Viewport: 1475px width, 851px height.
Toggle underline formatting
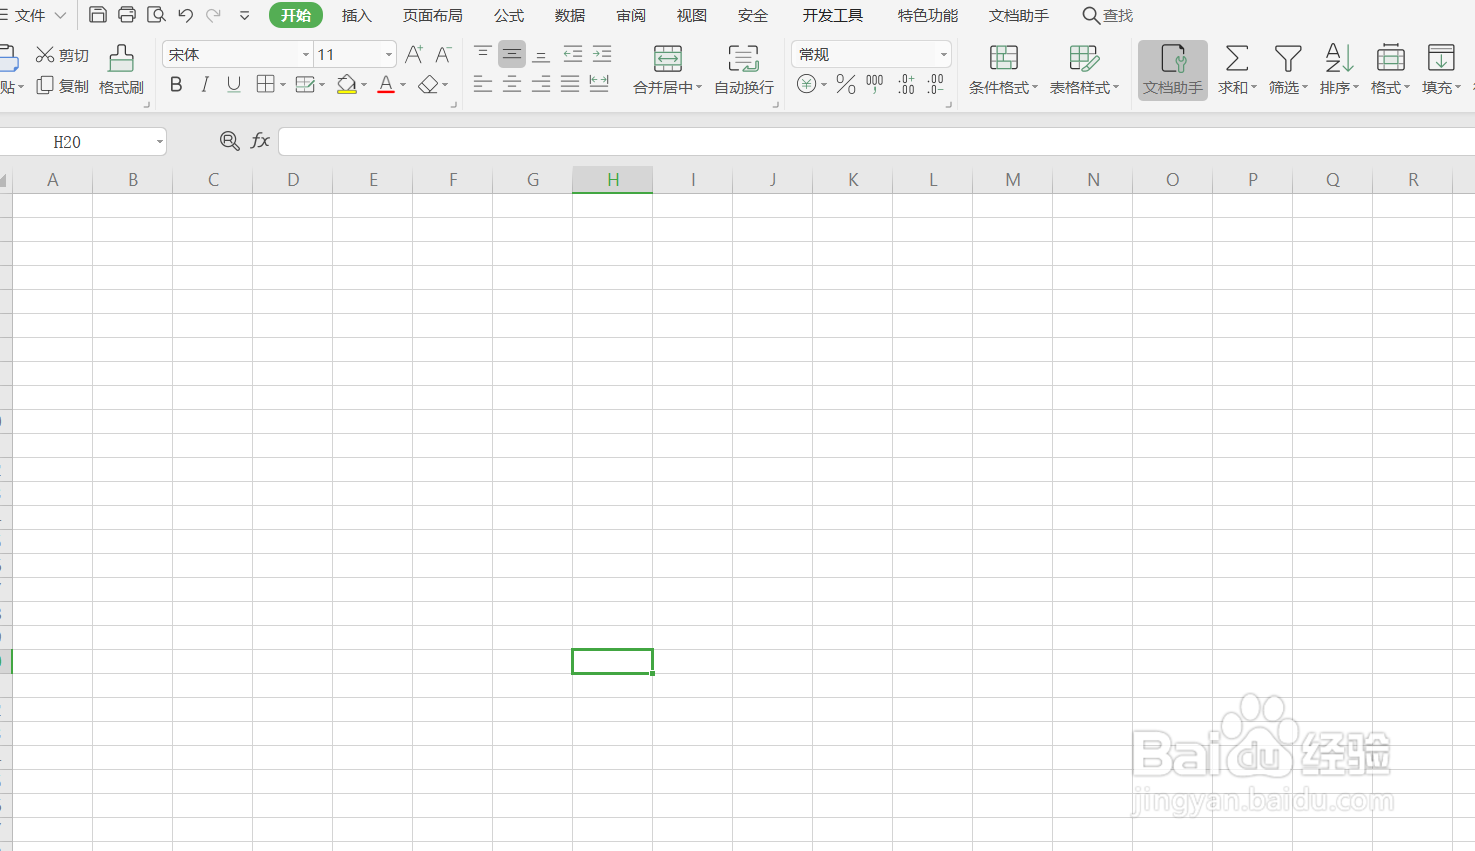point(234,85)
